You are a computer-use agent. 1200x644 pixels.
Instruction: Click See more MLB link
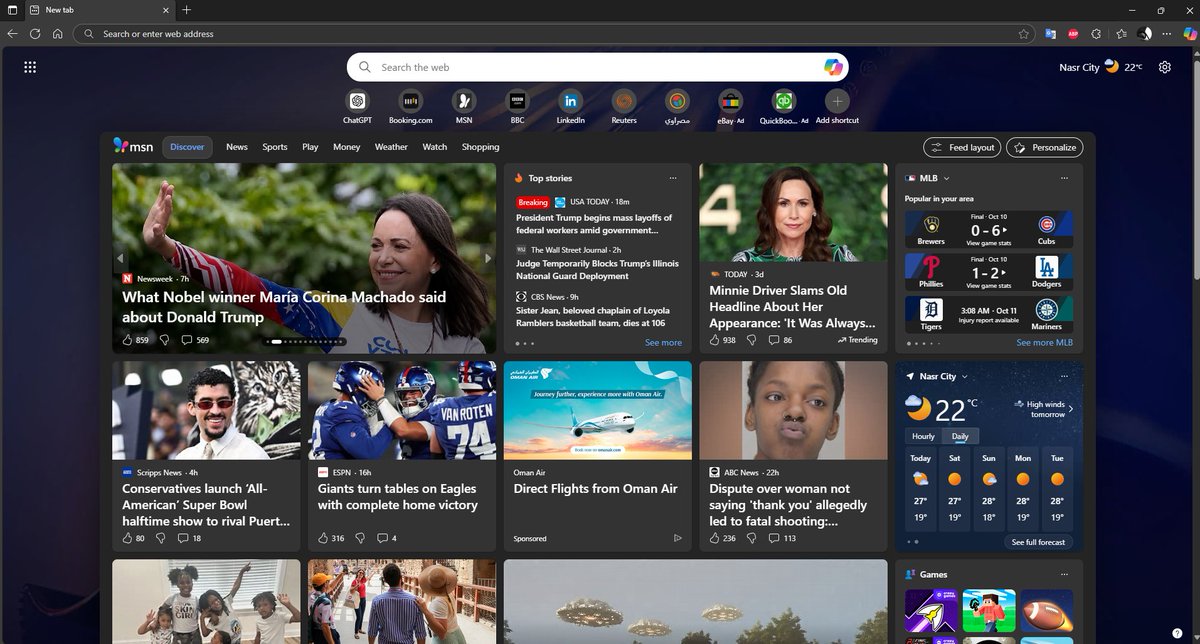pos(1044,342)
